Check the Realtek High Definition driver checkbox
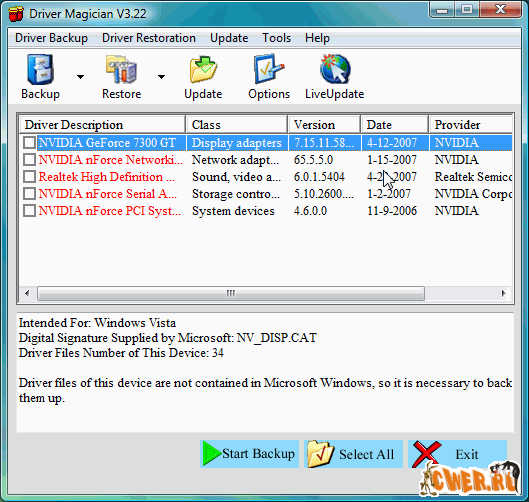Image resolution: width=529 pixels, height=502 pixels. [29, 176]
